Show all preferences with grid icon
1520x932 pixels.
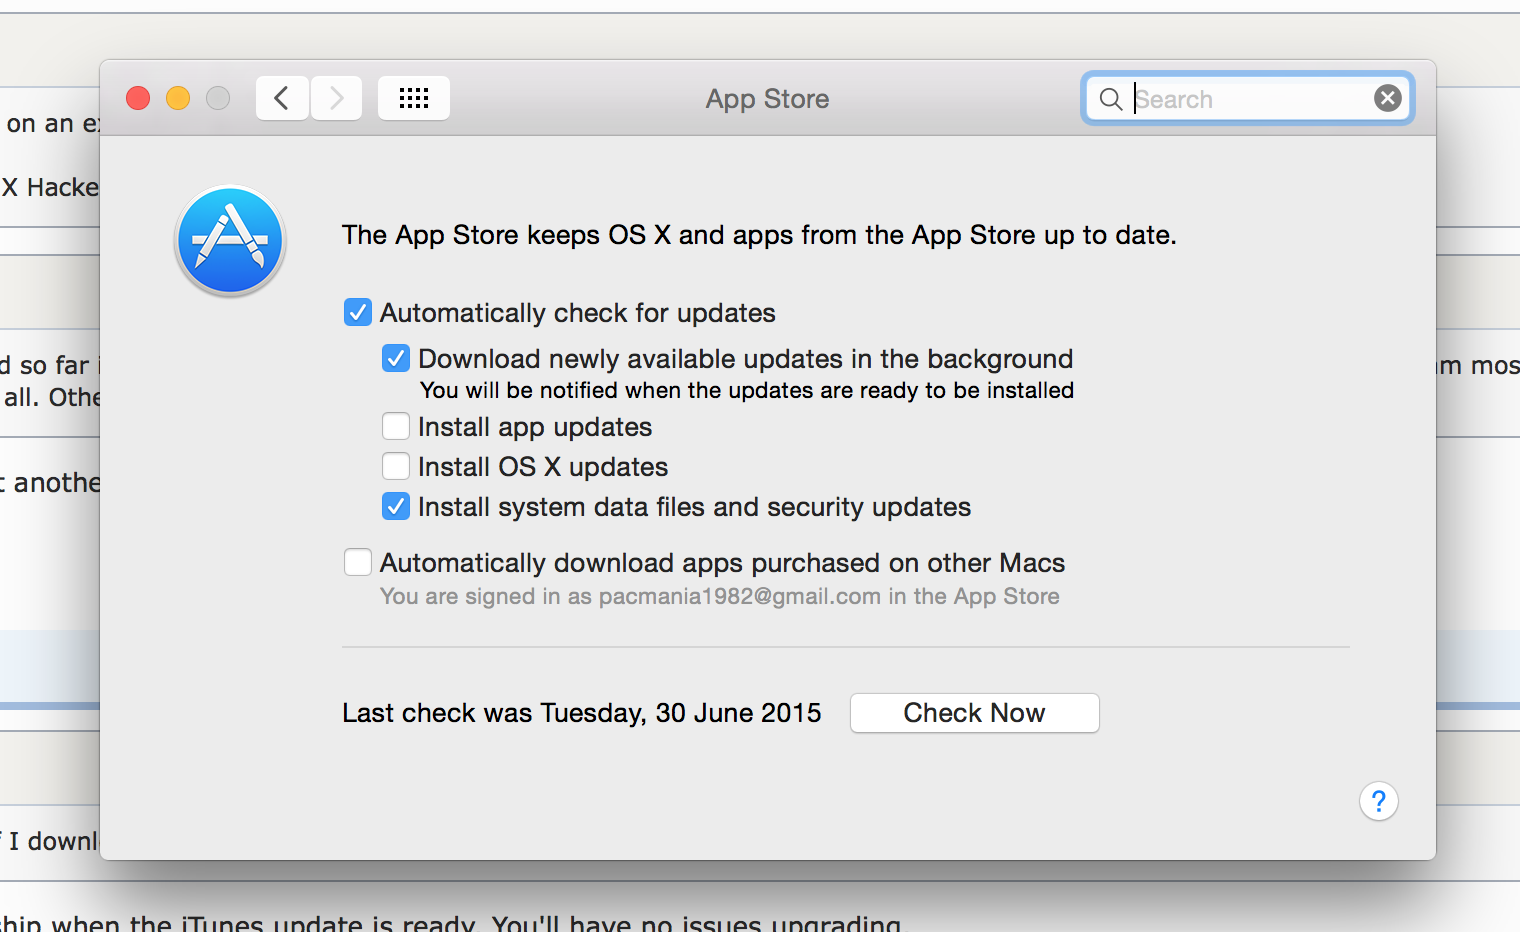[x=414, y=98]
